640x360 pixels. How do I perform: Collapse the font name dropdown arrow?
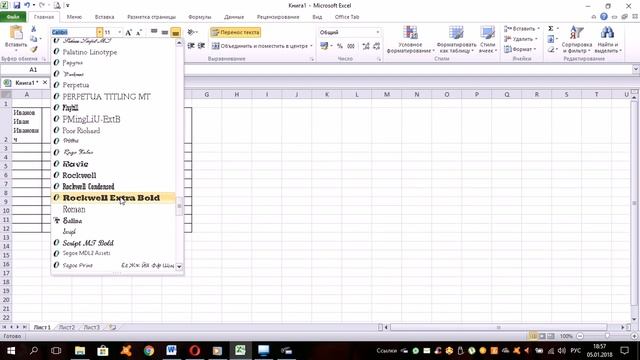point(100,32)
